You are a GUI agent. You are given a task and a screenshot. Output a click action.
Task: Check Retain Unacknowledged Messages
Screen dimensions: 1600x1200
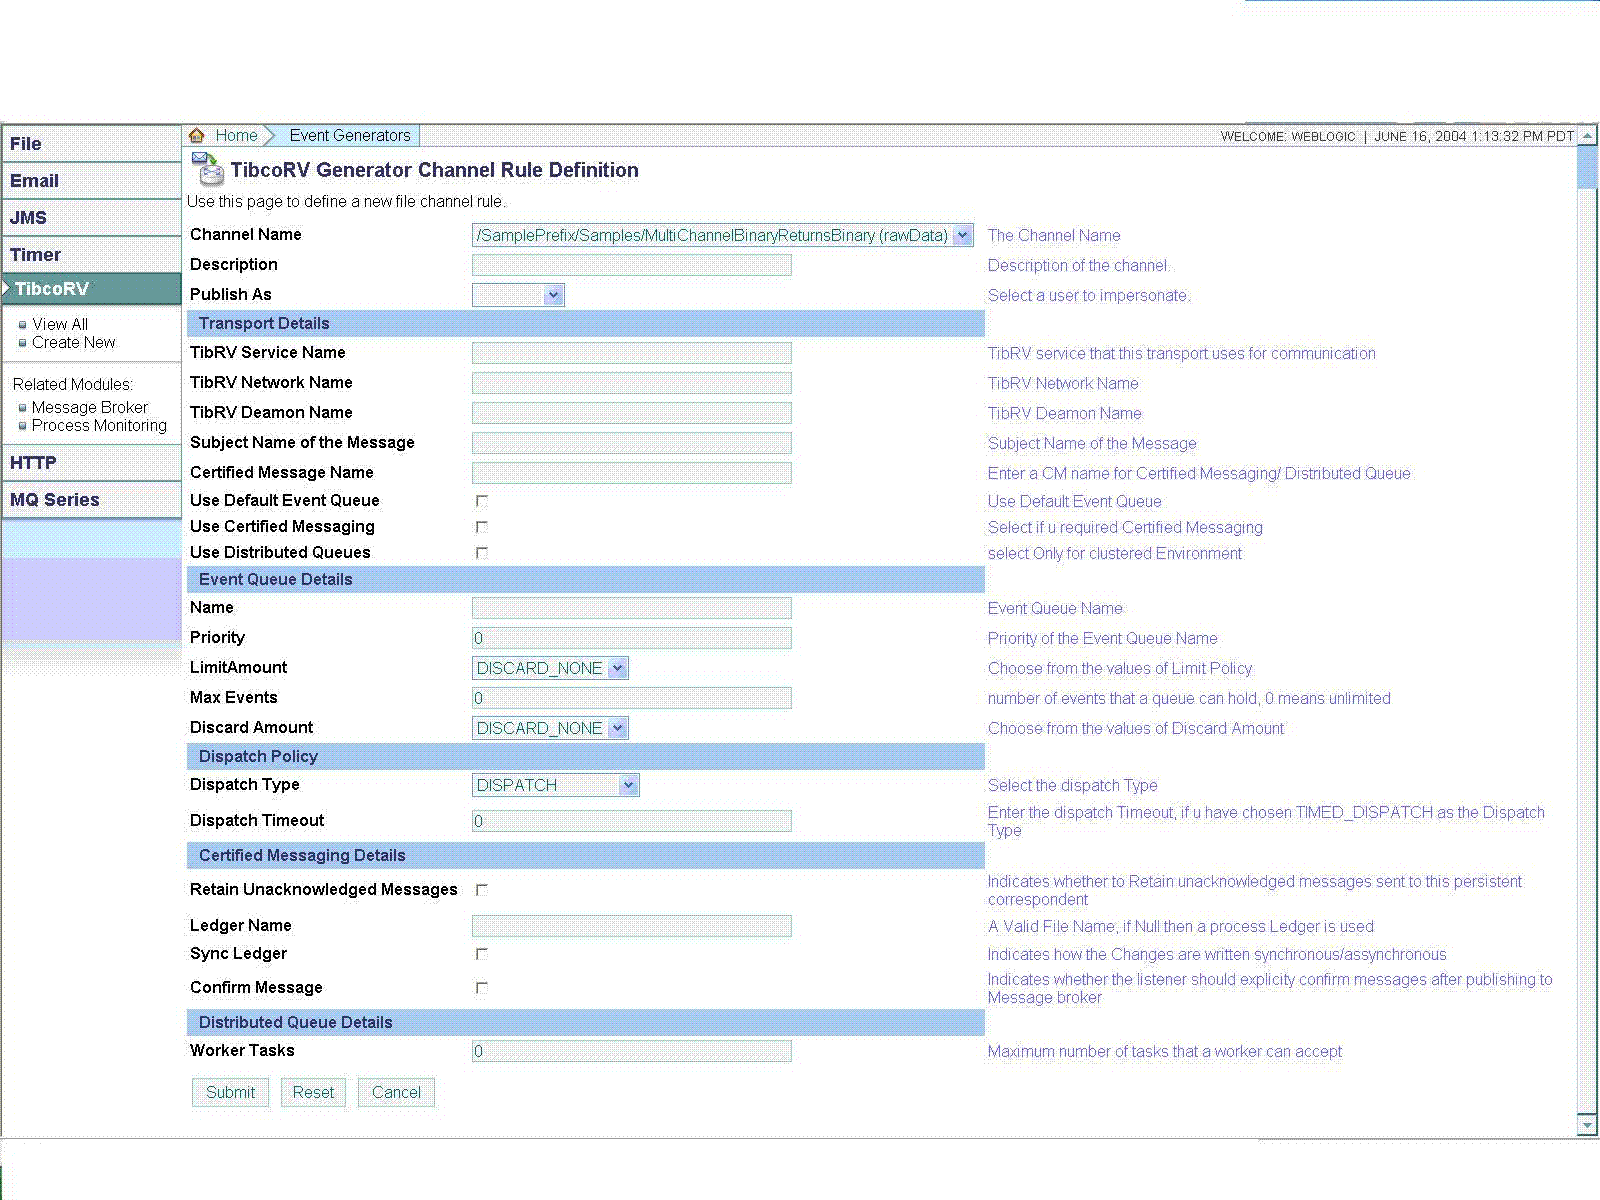[482, 890]
